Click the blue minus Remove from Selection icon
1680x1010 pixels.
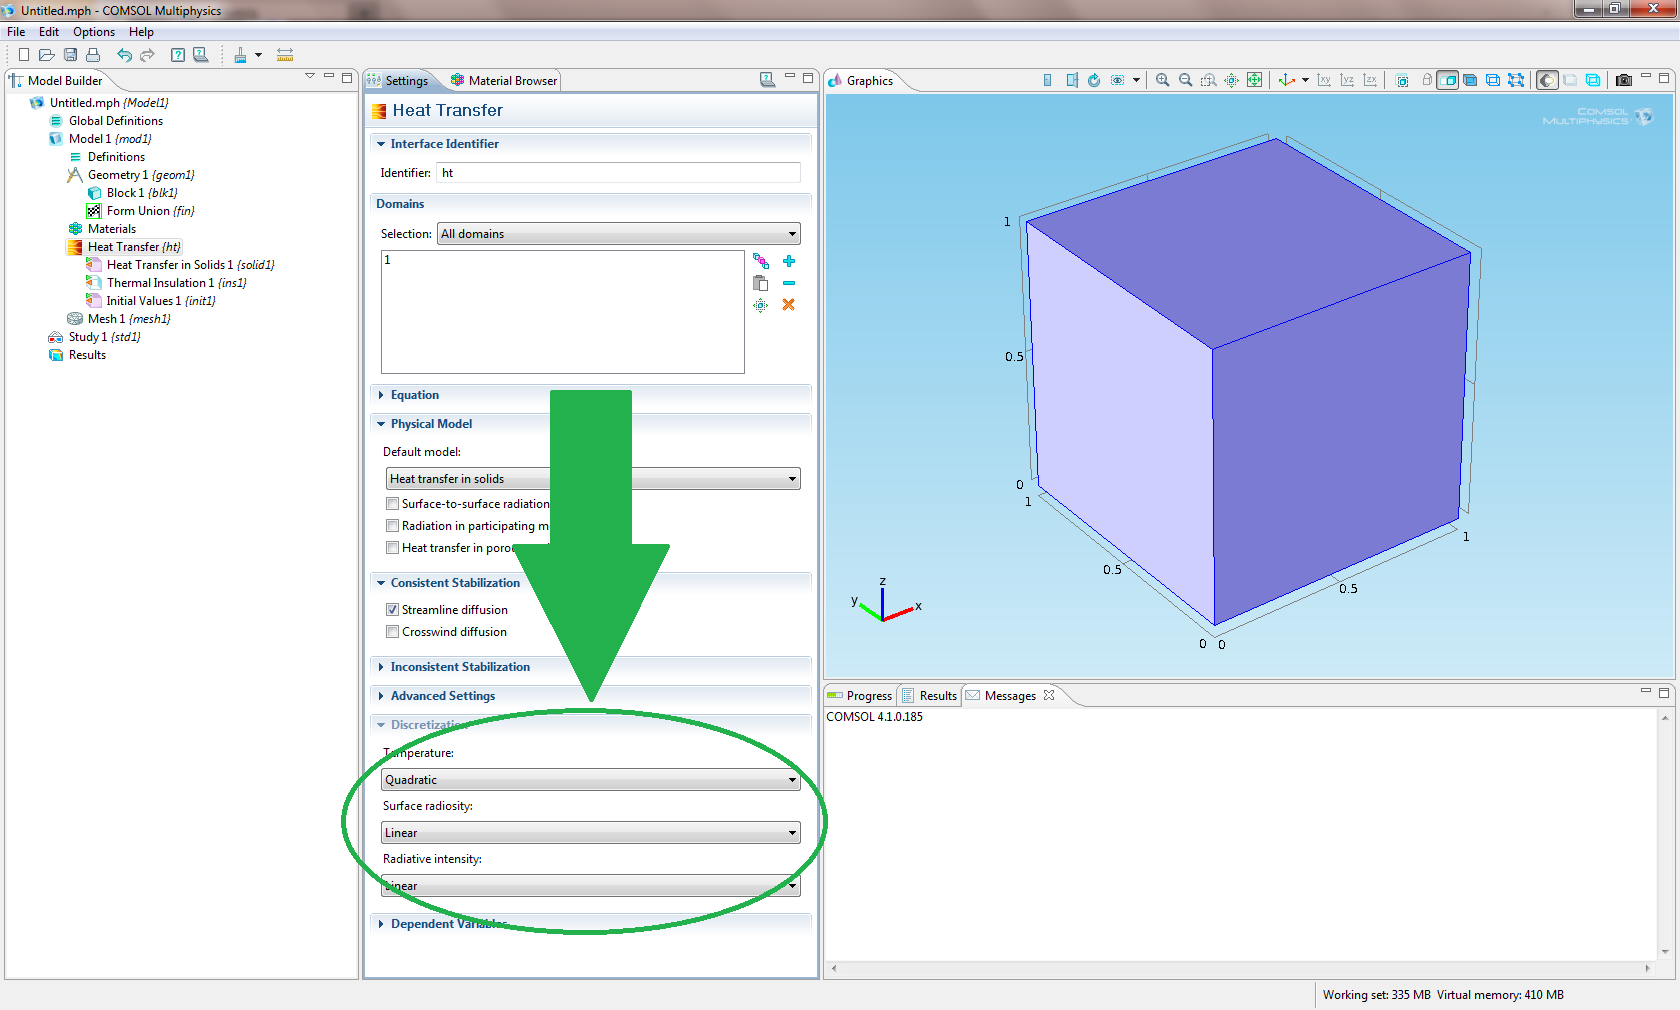789,283
